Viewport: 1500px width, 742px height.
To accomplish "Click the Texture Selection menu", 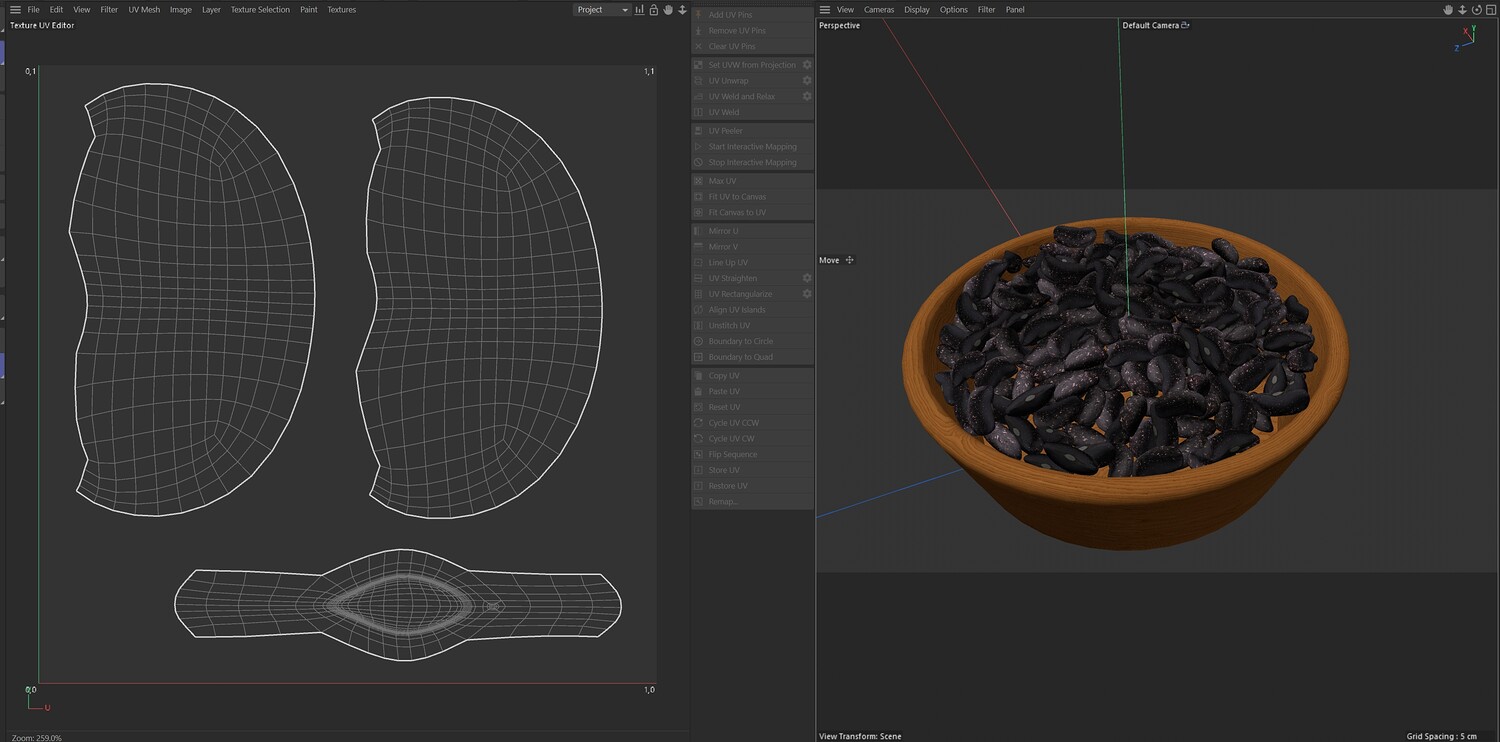I will point(260,10).
